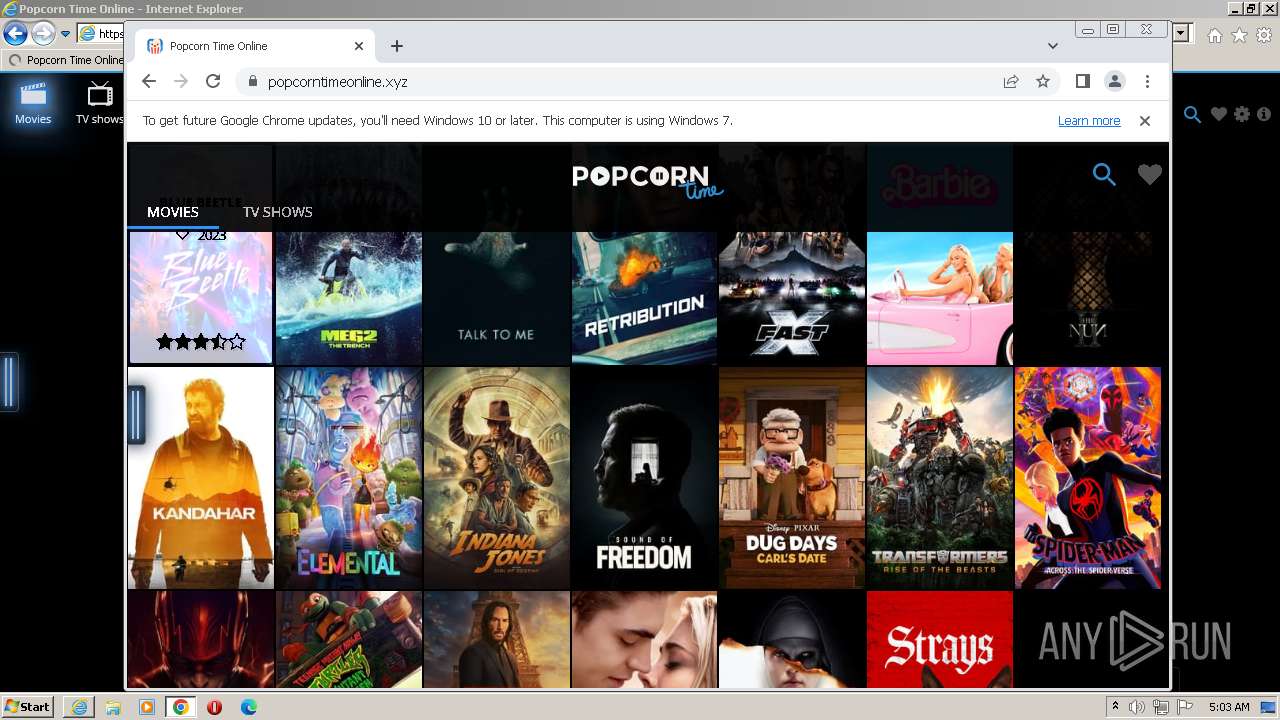Switch to the MOVIES tab
This screenshot has width=1280, height=720.
(173, 212)
